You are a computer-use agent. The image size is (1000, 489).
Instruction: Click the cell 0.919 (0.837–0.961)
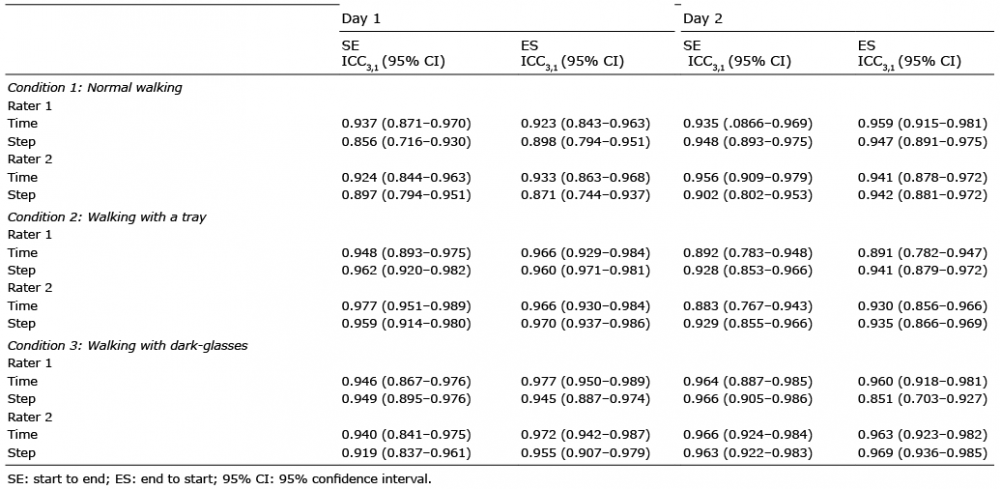coord(406,453)
